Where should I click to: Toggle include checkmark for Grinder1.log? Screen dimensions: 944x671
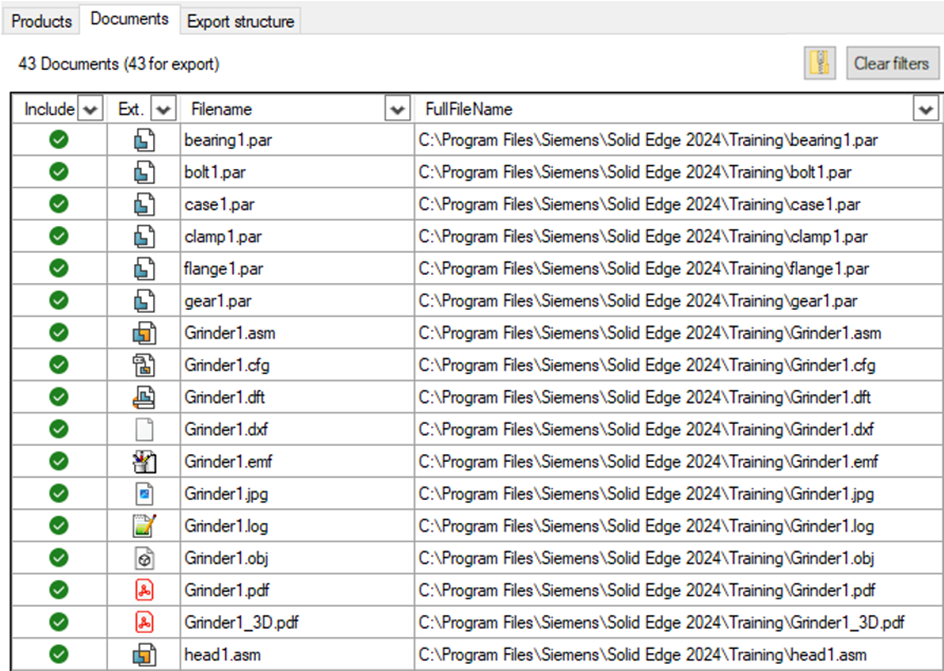(59, 525)
